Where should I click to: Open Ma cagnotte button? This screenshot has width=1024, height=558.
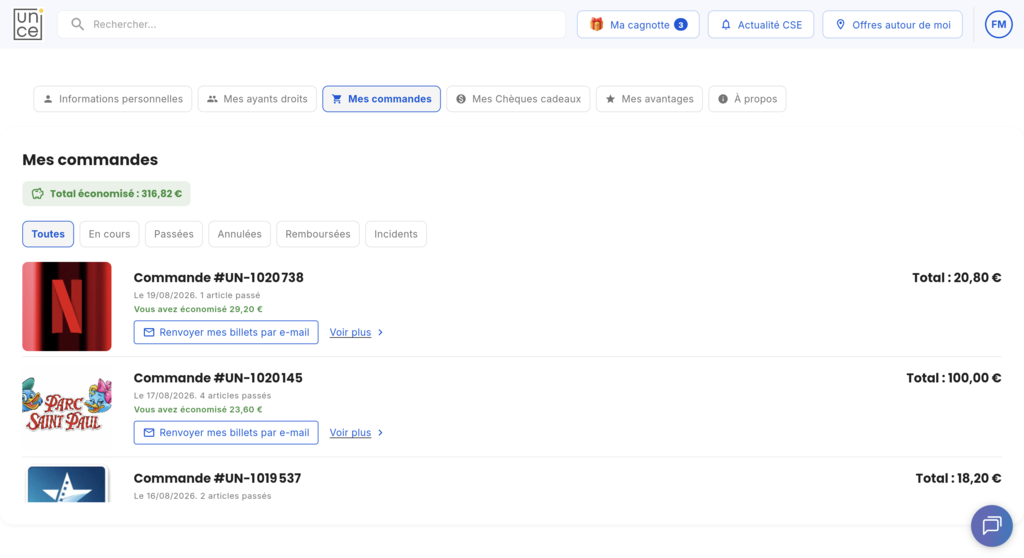pos(638,24)
